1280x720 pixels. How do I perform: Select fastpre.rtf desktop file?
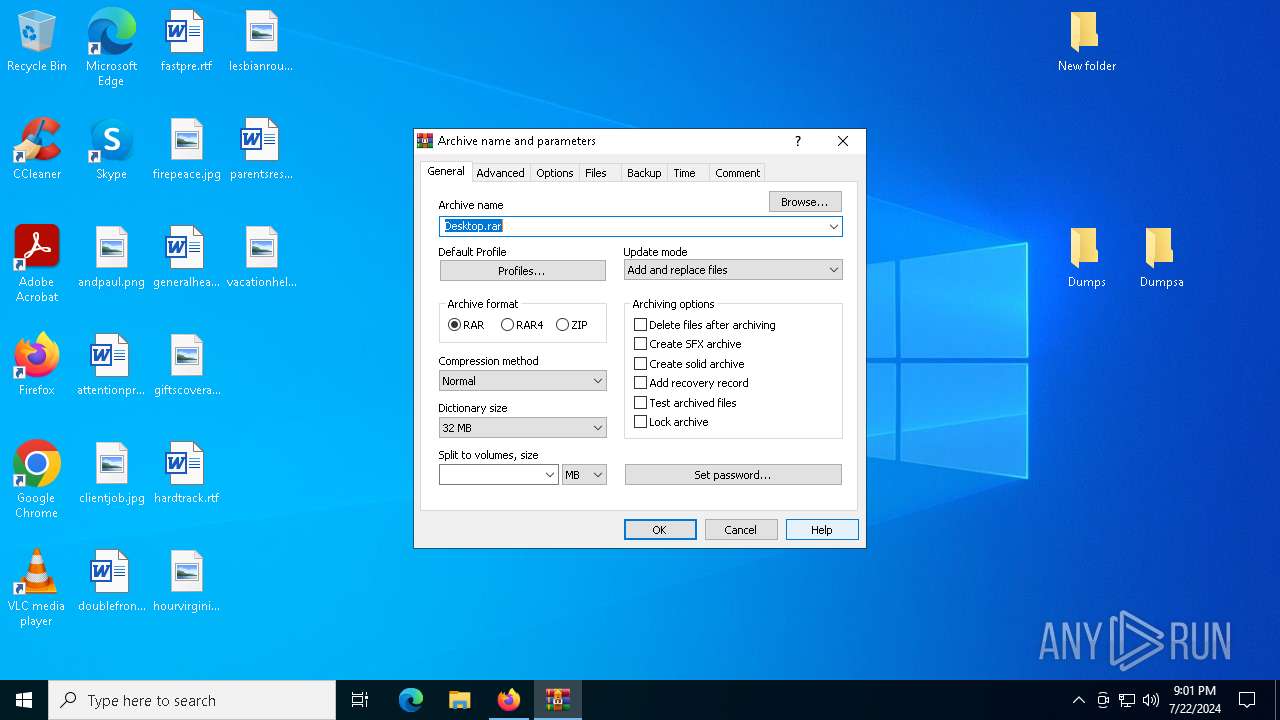[186, 41]
